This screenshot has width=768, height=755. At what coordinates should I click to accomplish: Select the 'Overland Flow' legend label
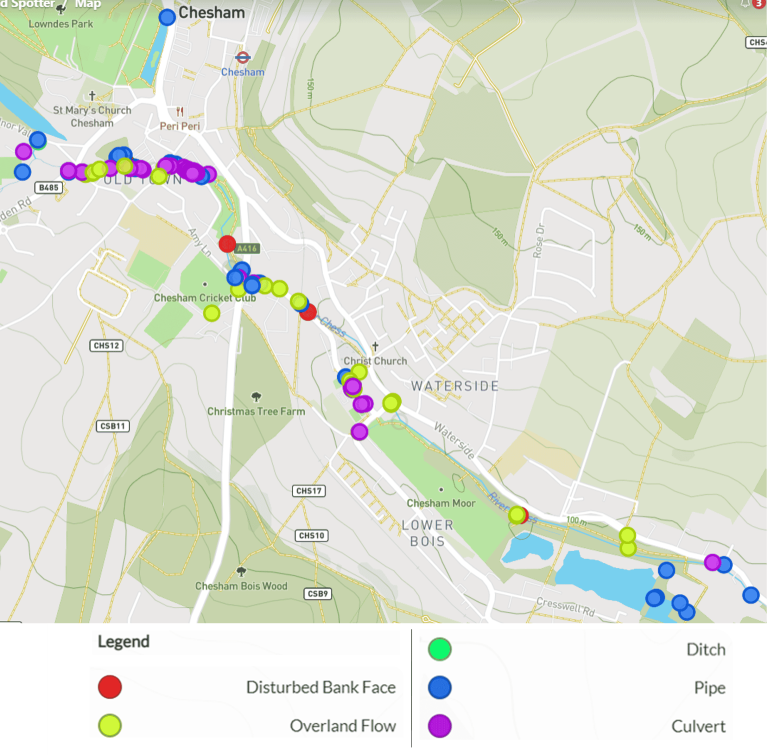[343, 726]
